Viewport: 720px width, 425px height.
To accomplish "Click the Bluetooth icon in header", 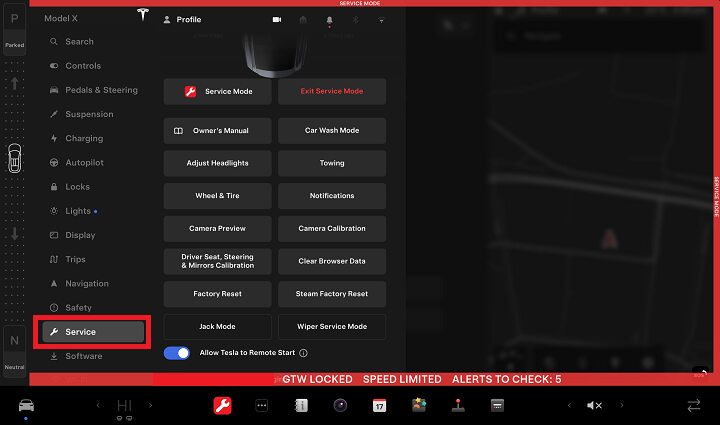I will [355, 20].
